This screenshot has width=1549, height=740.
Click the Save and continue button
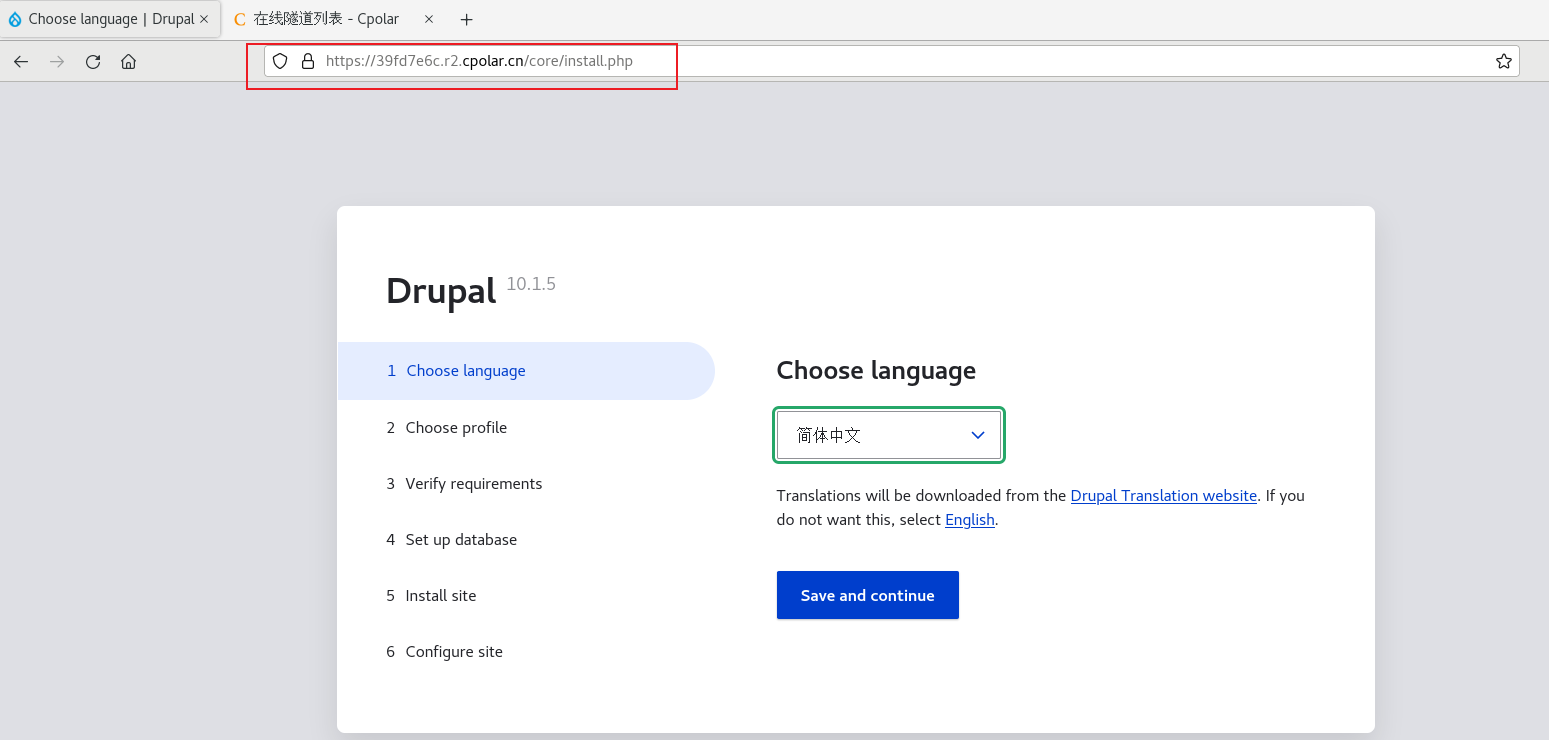click(x=867, y=594)
